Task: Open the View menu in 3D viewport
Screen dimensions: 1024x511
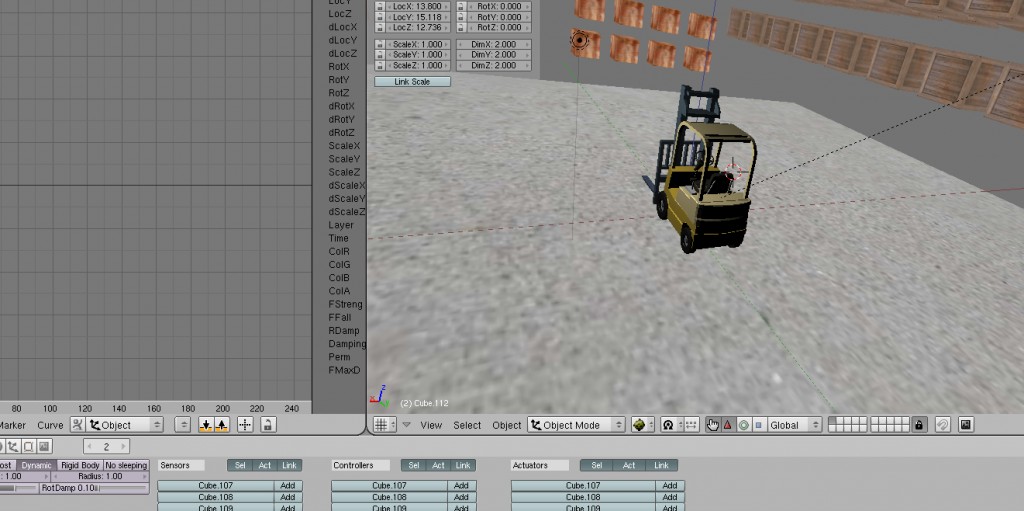Action: click(x=431, y=425)
